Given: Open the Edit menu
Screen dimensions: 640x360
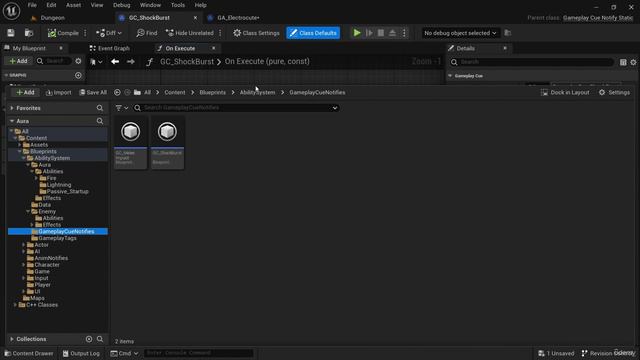Looking at the screenshot, I should point(51,5).
